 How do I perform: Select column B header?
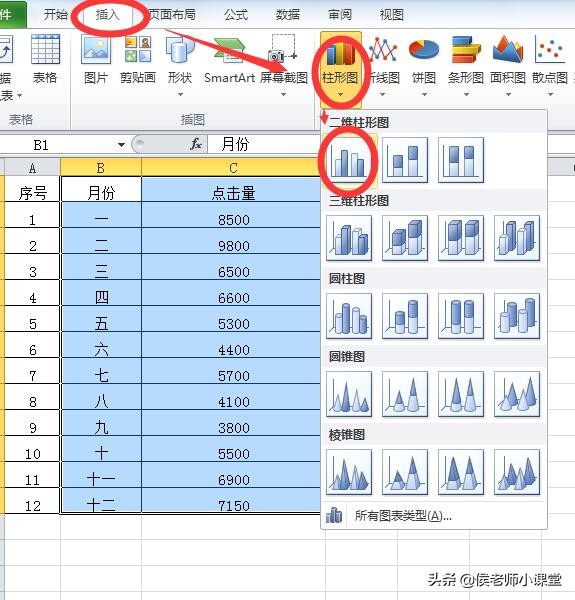(101, 168)
